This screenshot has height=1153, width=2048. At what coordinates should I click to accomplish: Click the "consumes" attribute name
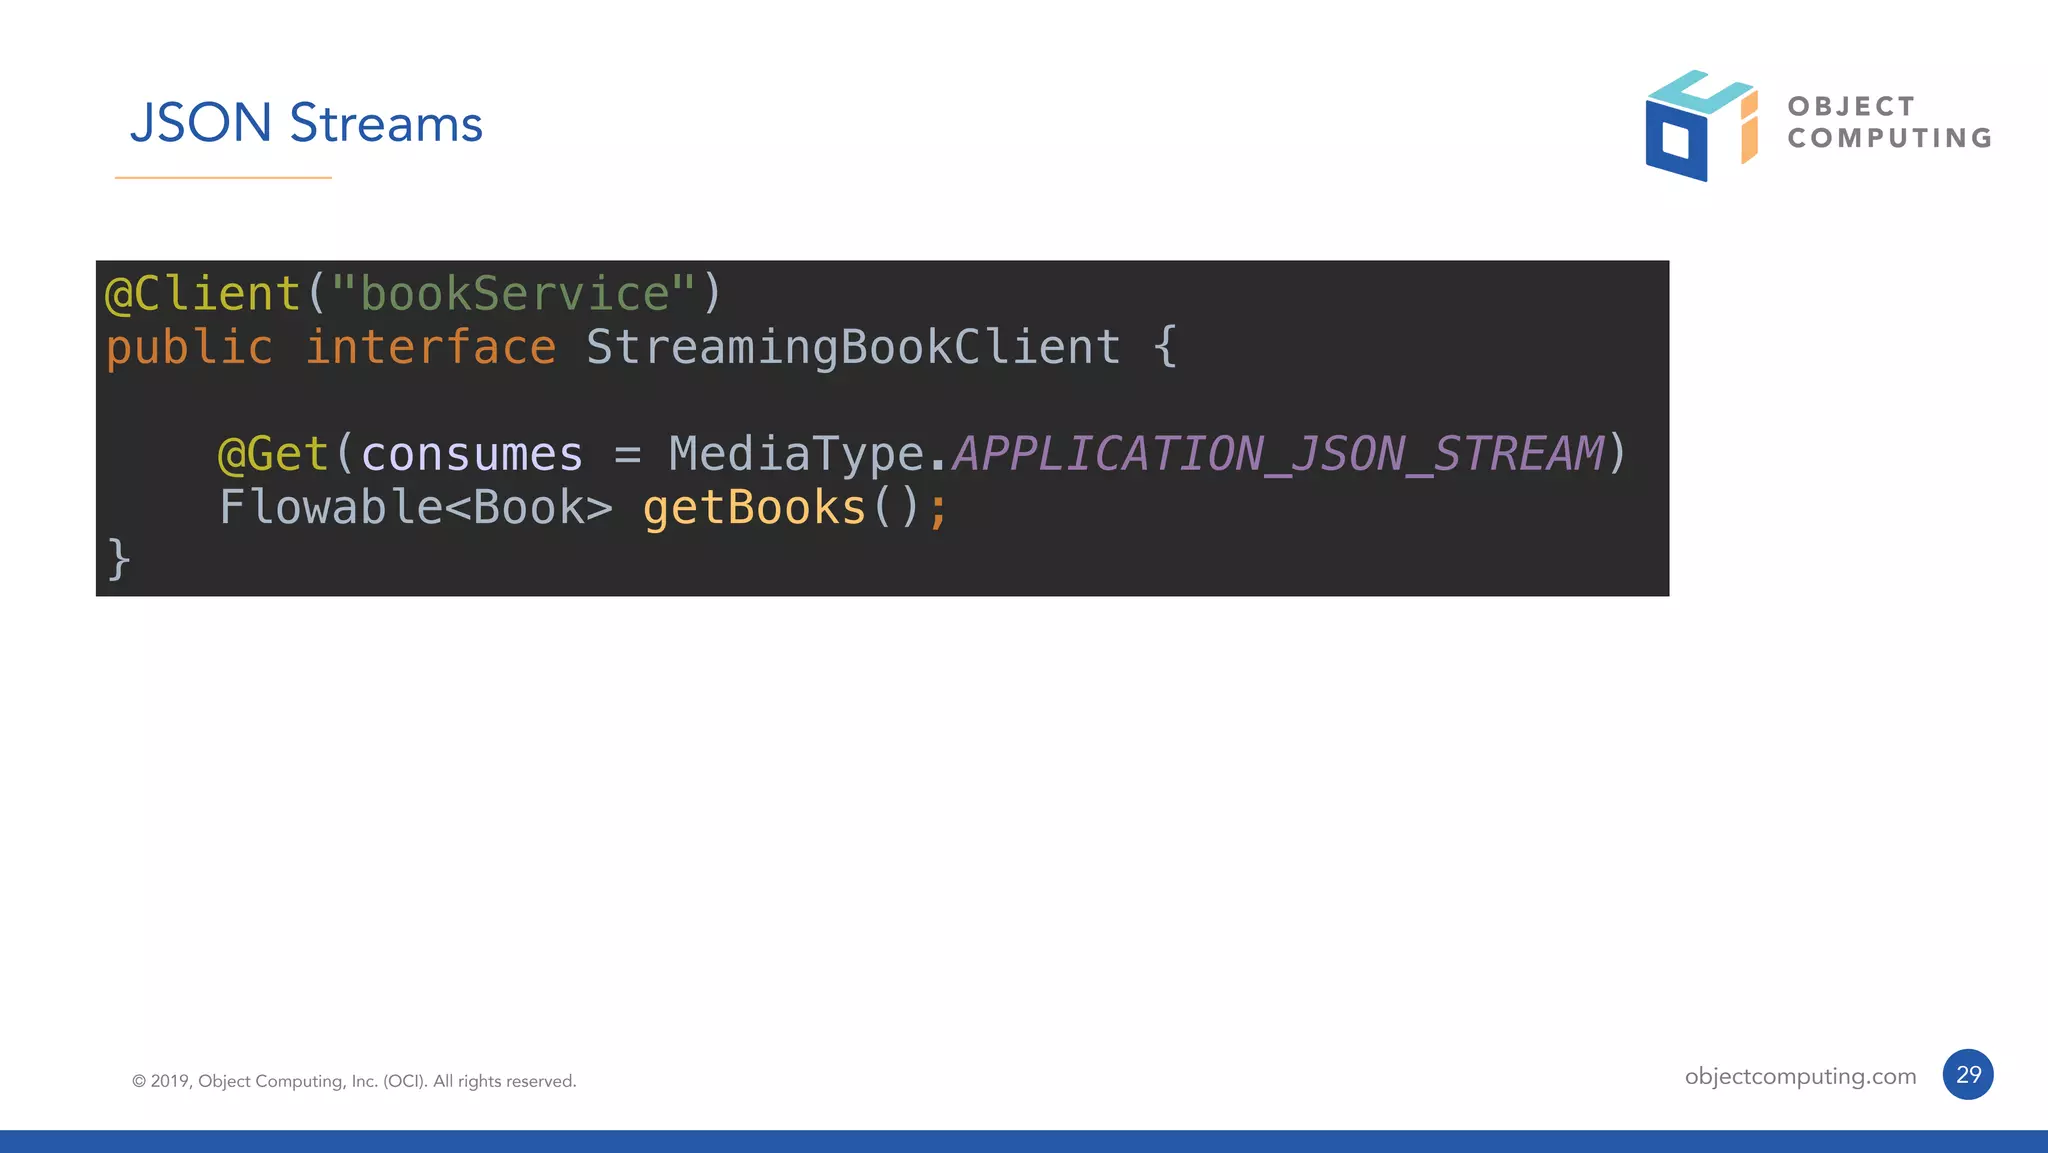(x=472, y=454)
